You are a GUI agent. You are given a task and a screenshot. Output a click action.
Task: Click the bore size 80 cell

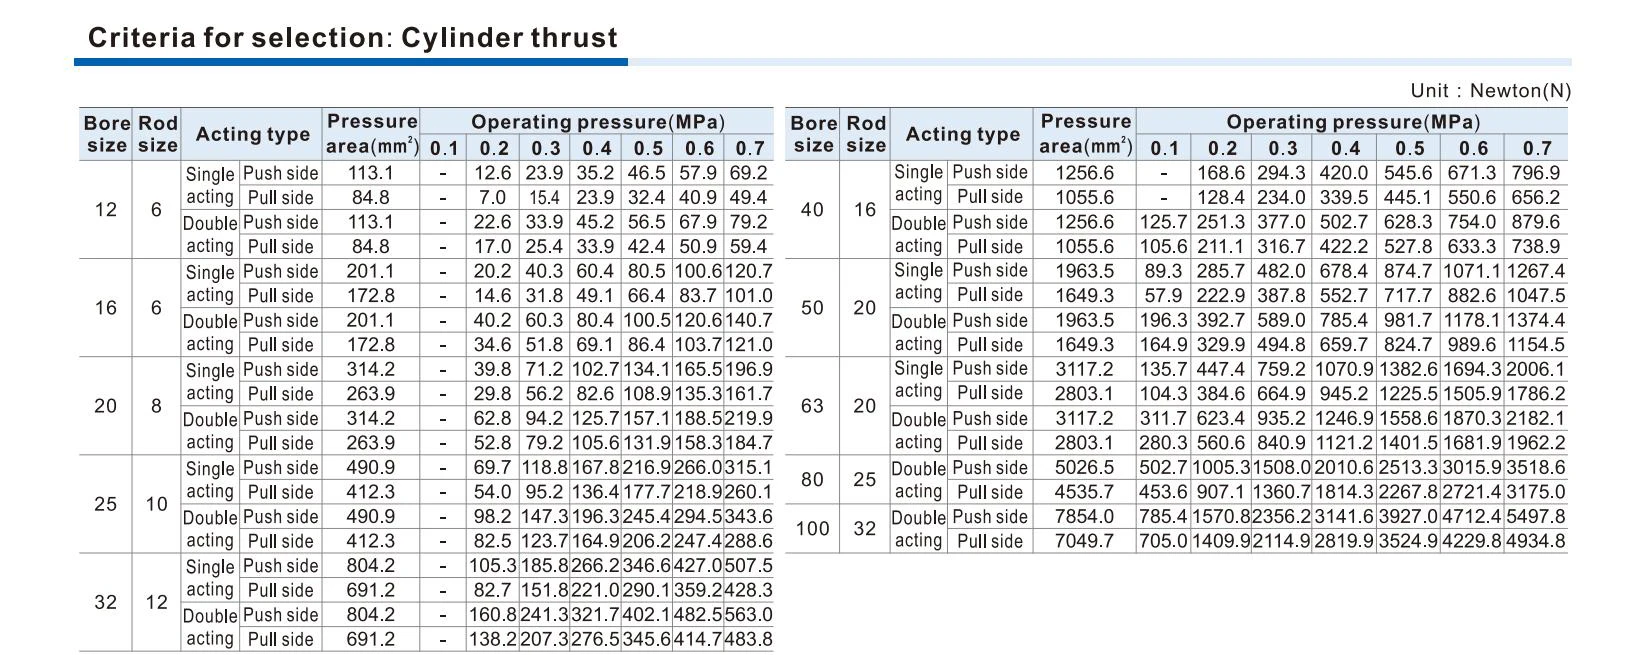point(812,479)
